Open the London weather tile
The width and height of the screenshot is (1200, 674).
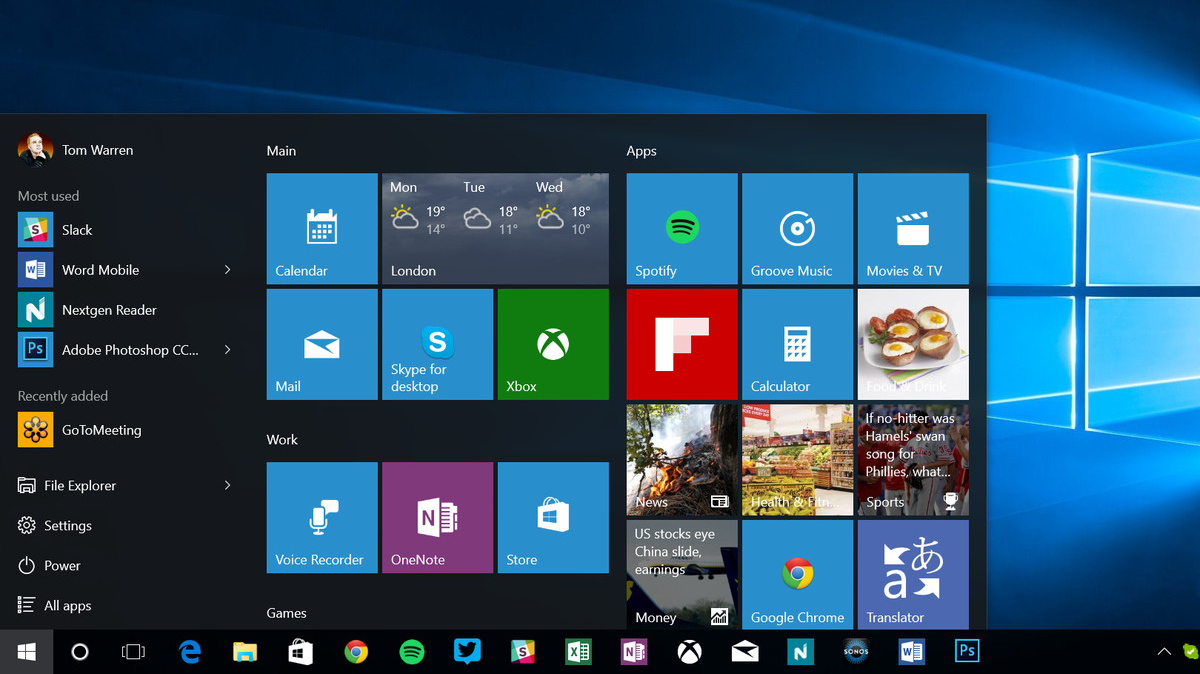[495, 229]
